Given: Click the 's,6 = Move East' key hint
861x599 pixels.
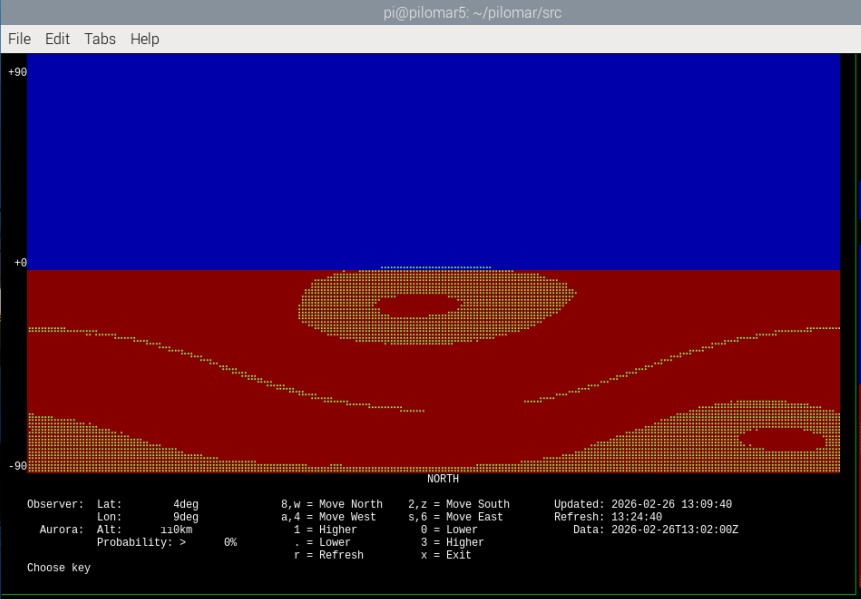Looking at the screenshot, I should coord(455,517).
